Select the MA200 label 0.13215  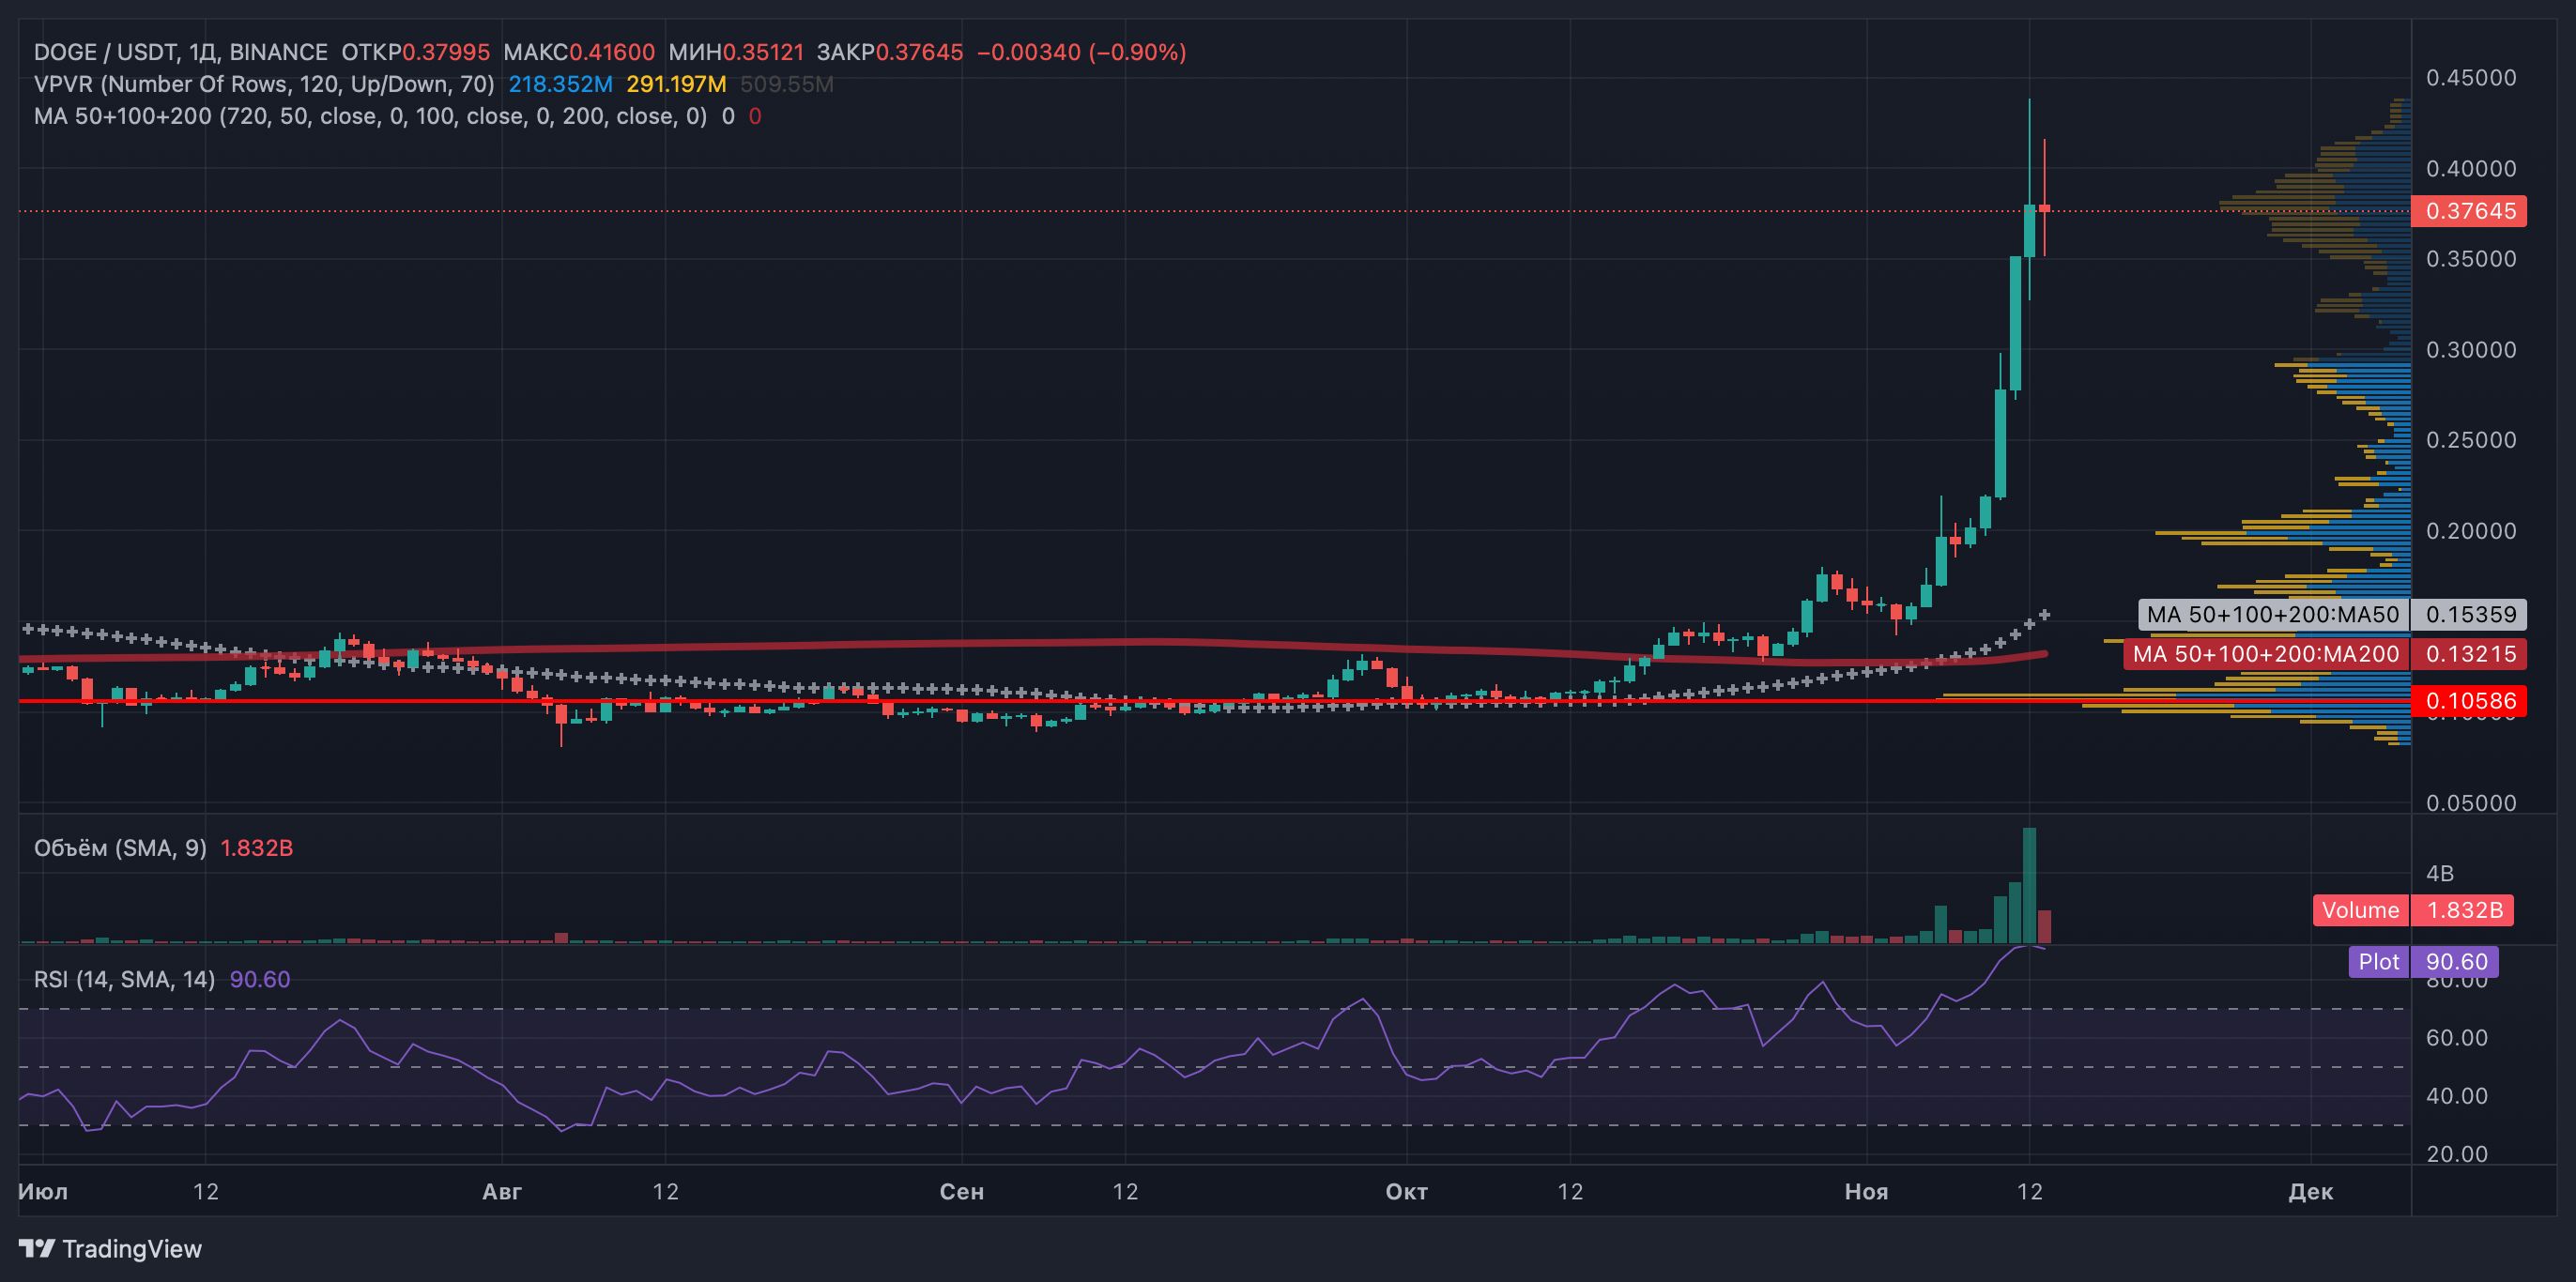click(x=2469, y=654)
